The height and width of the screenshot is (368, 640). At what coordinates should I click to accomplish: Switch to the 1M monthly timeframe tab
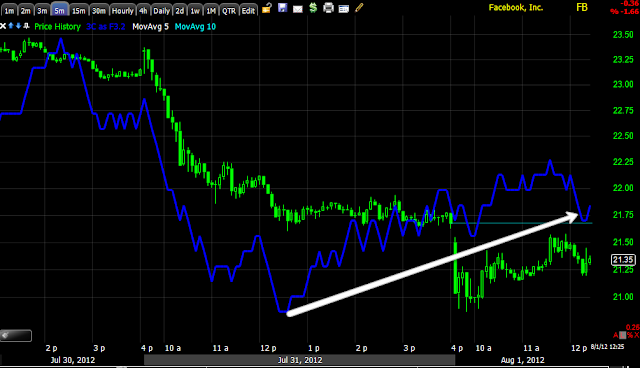click(211, 11)
